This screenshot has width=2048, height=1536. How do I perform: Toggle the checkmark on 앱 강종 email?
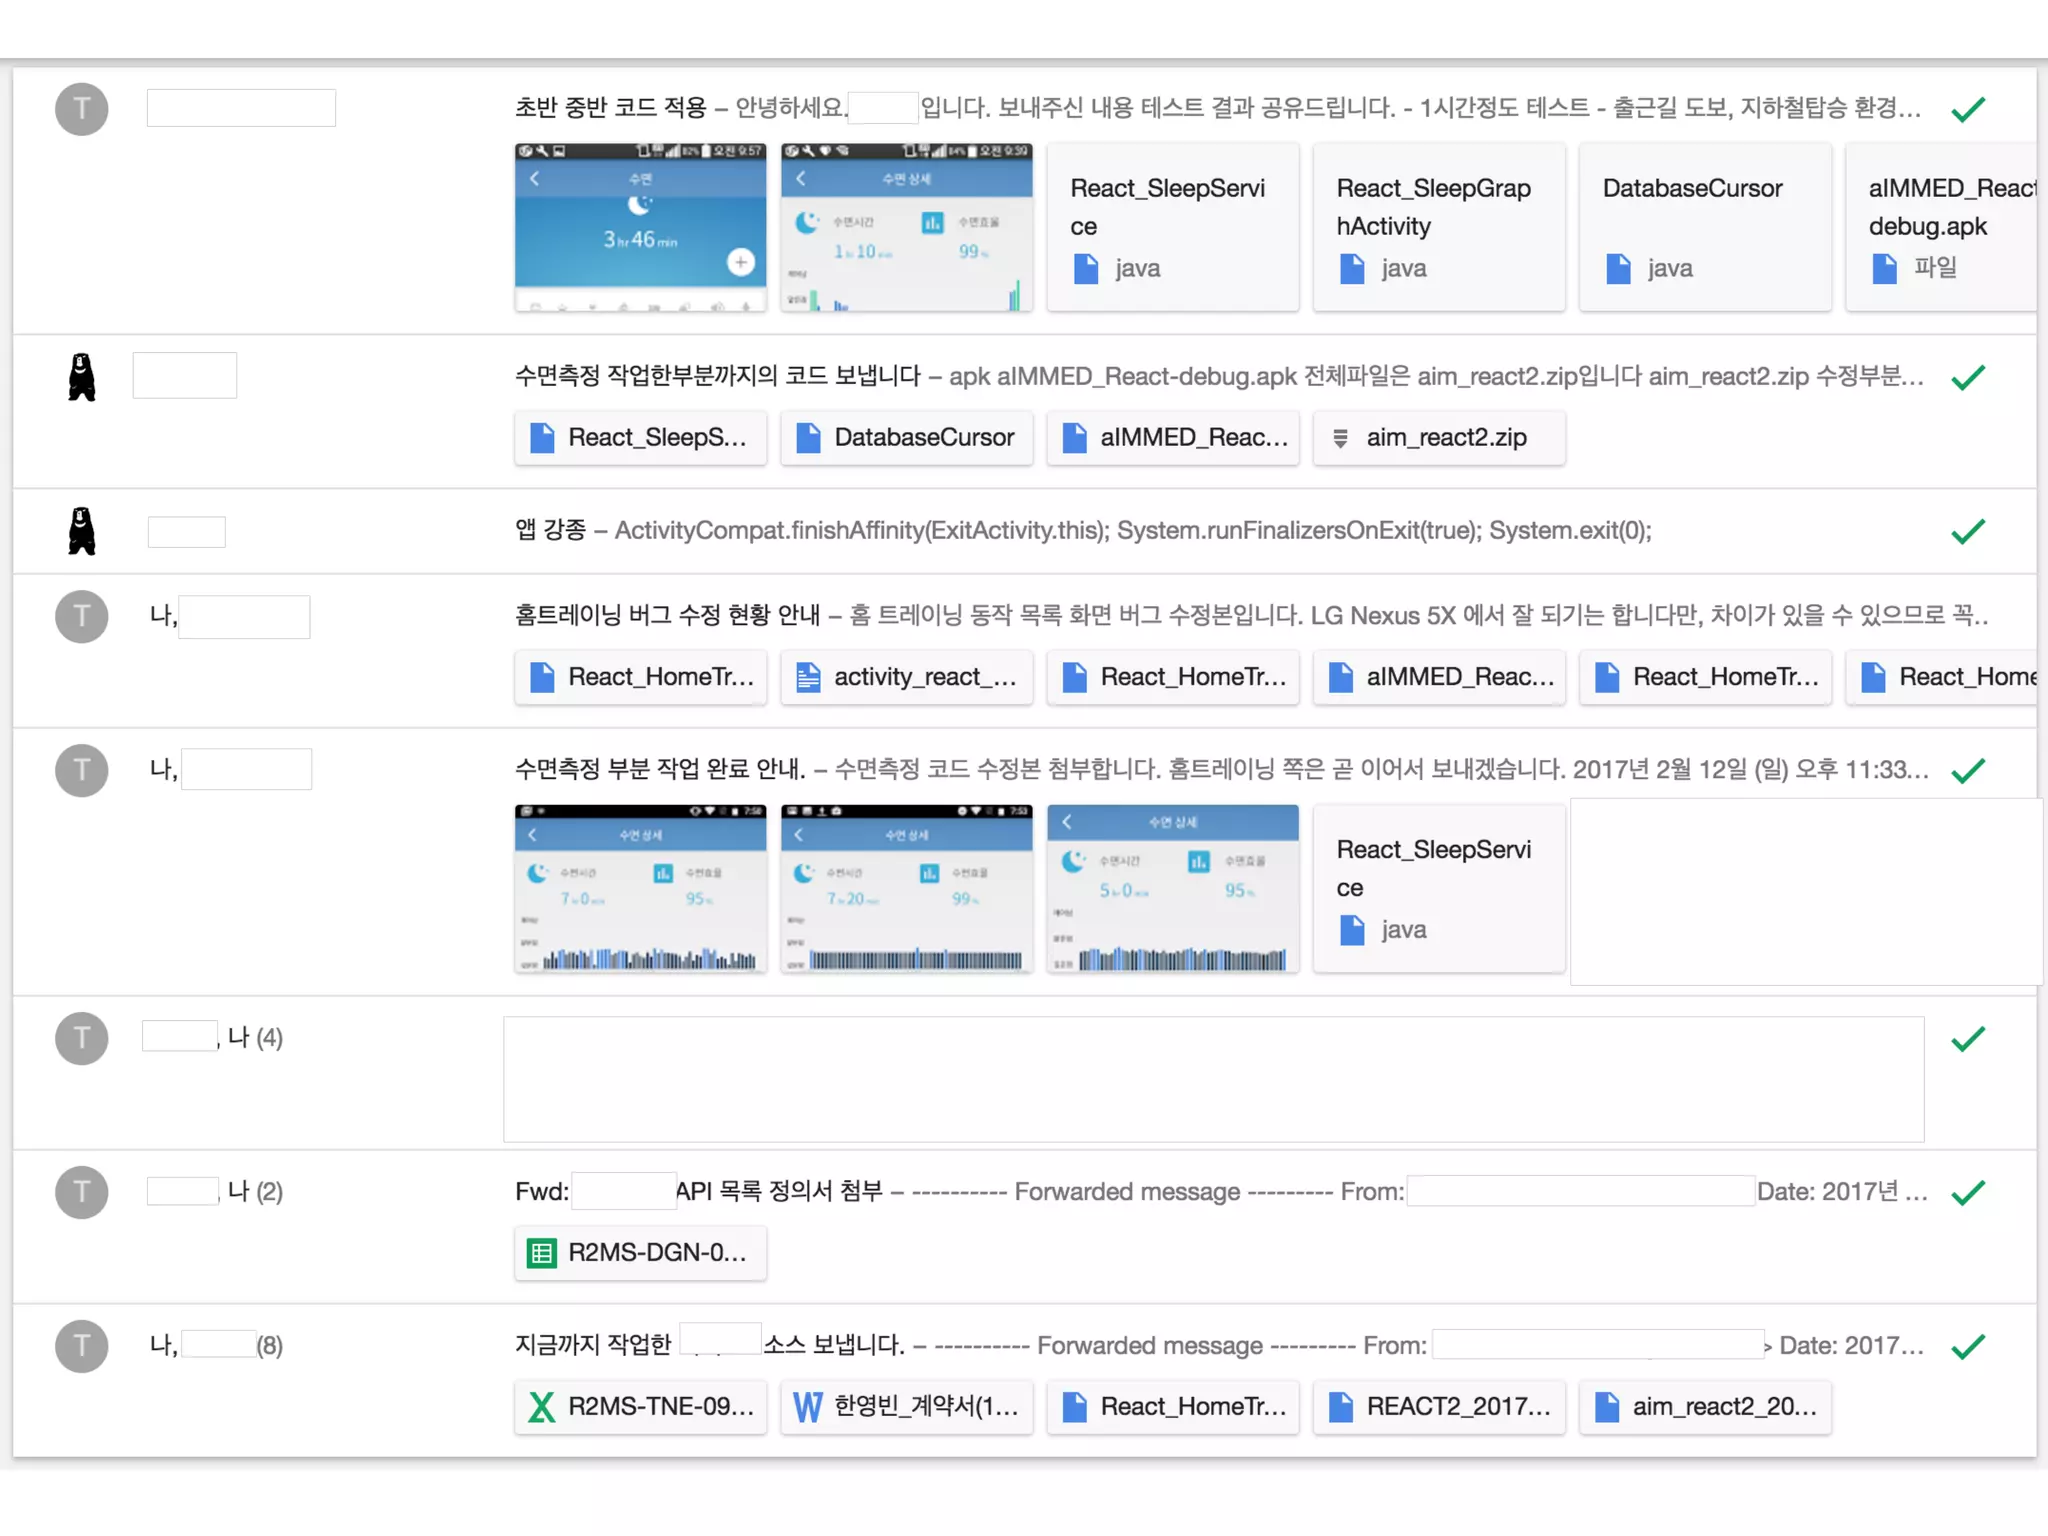tap(1967, 531)
